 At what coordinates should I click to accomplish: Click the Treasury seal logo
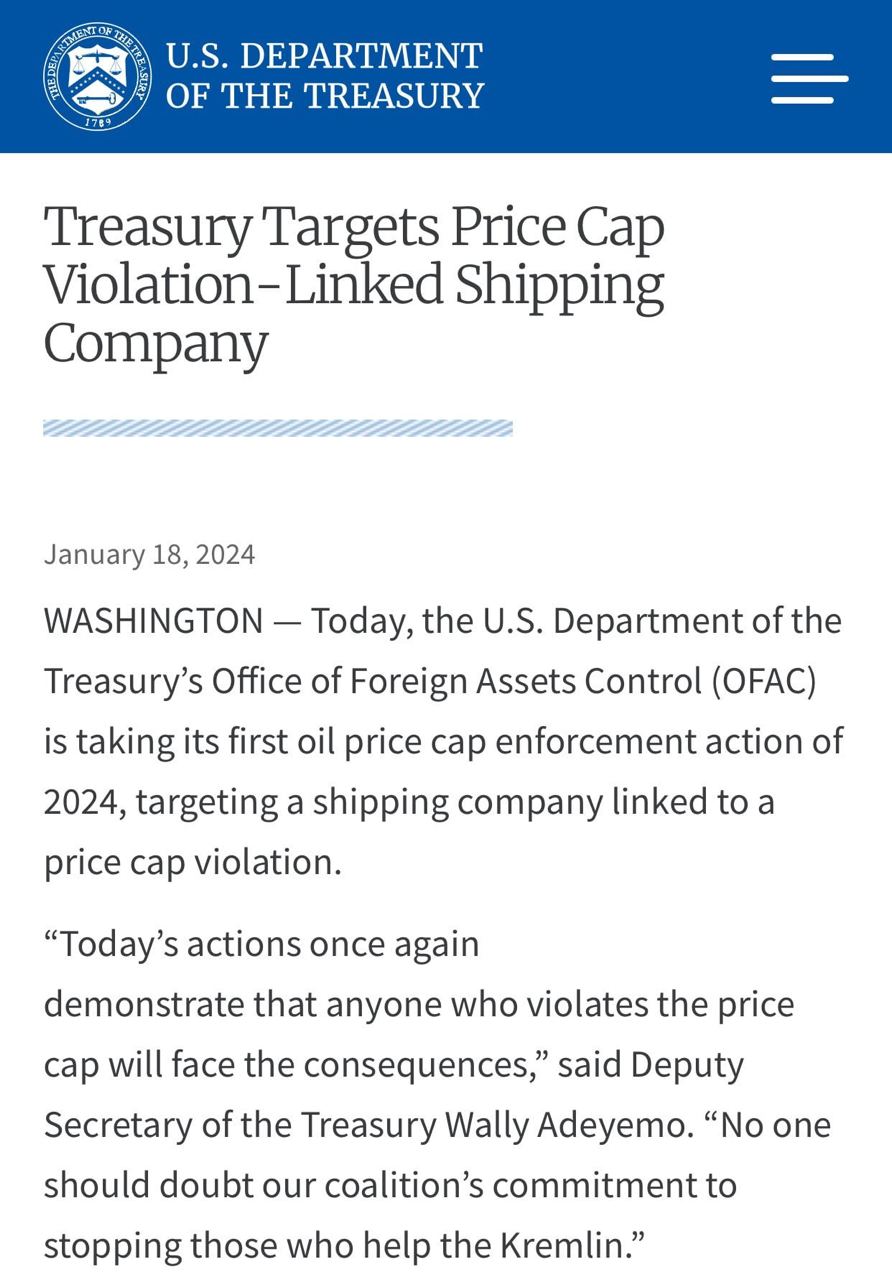coord(97,76)
